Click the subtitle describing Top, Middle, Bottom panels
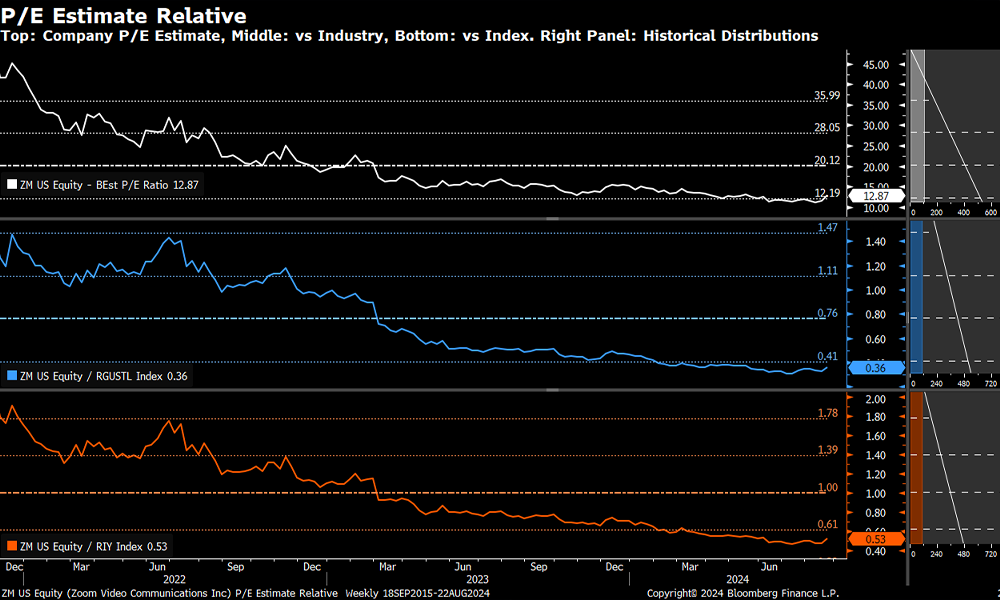The height and width of the screenshot is (600, 1000). click(x=409, y=36)
